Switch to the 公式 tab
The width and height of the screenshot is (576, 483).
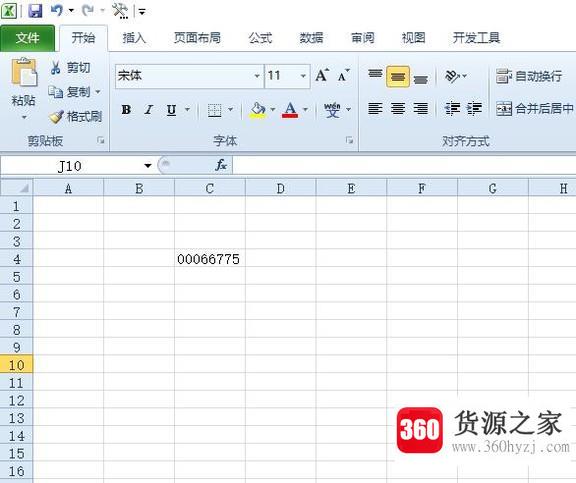click(260, 38)
